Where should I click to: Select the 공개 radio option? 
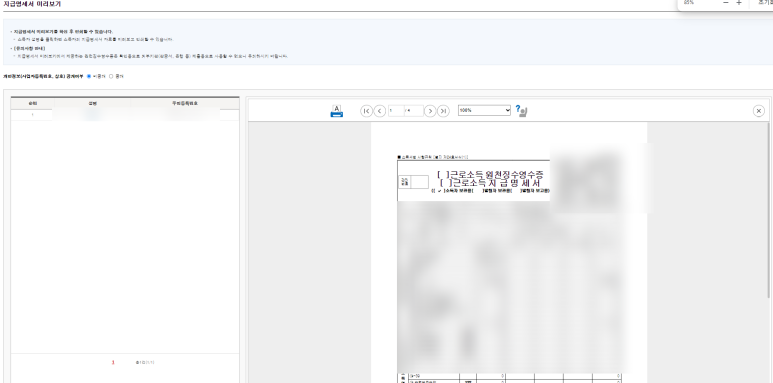pos(111,76)
